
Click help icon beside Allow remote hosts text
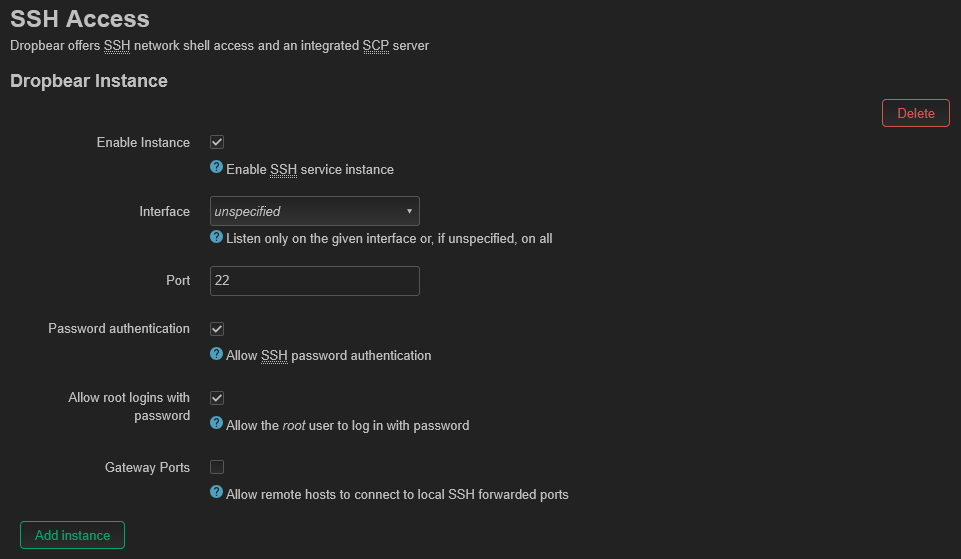click(216, 492)
